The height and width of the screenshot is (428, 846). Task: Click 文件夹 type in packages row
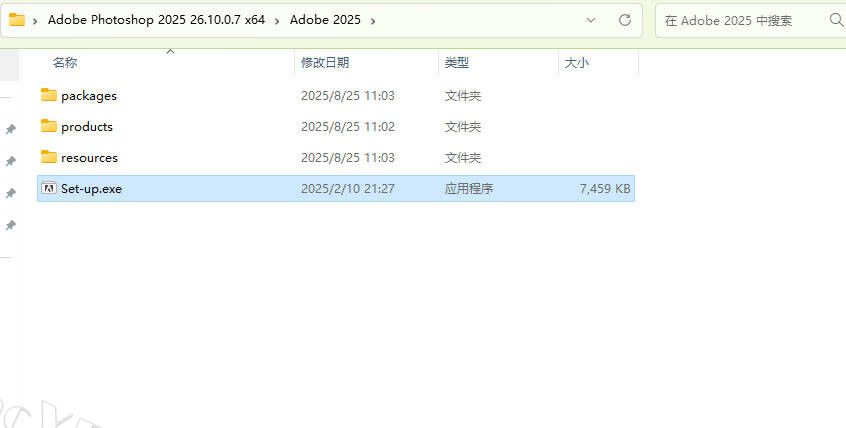(x=463, y=96)
